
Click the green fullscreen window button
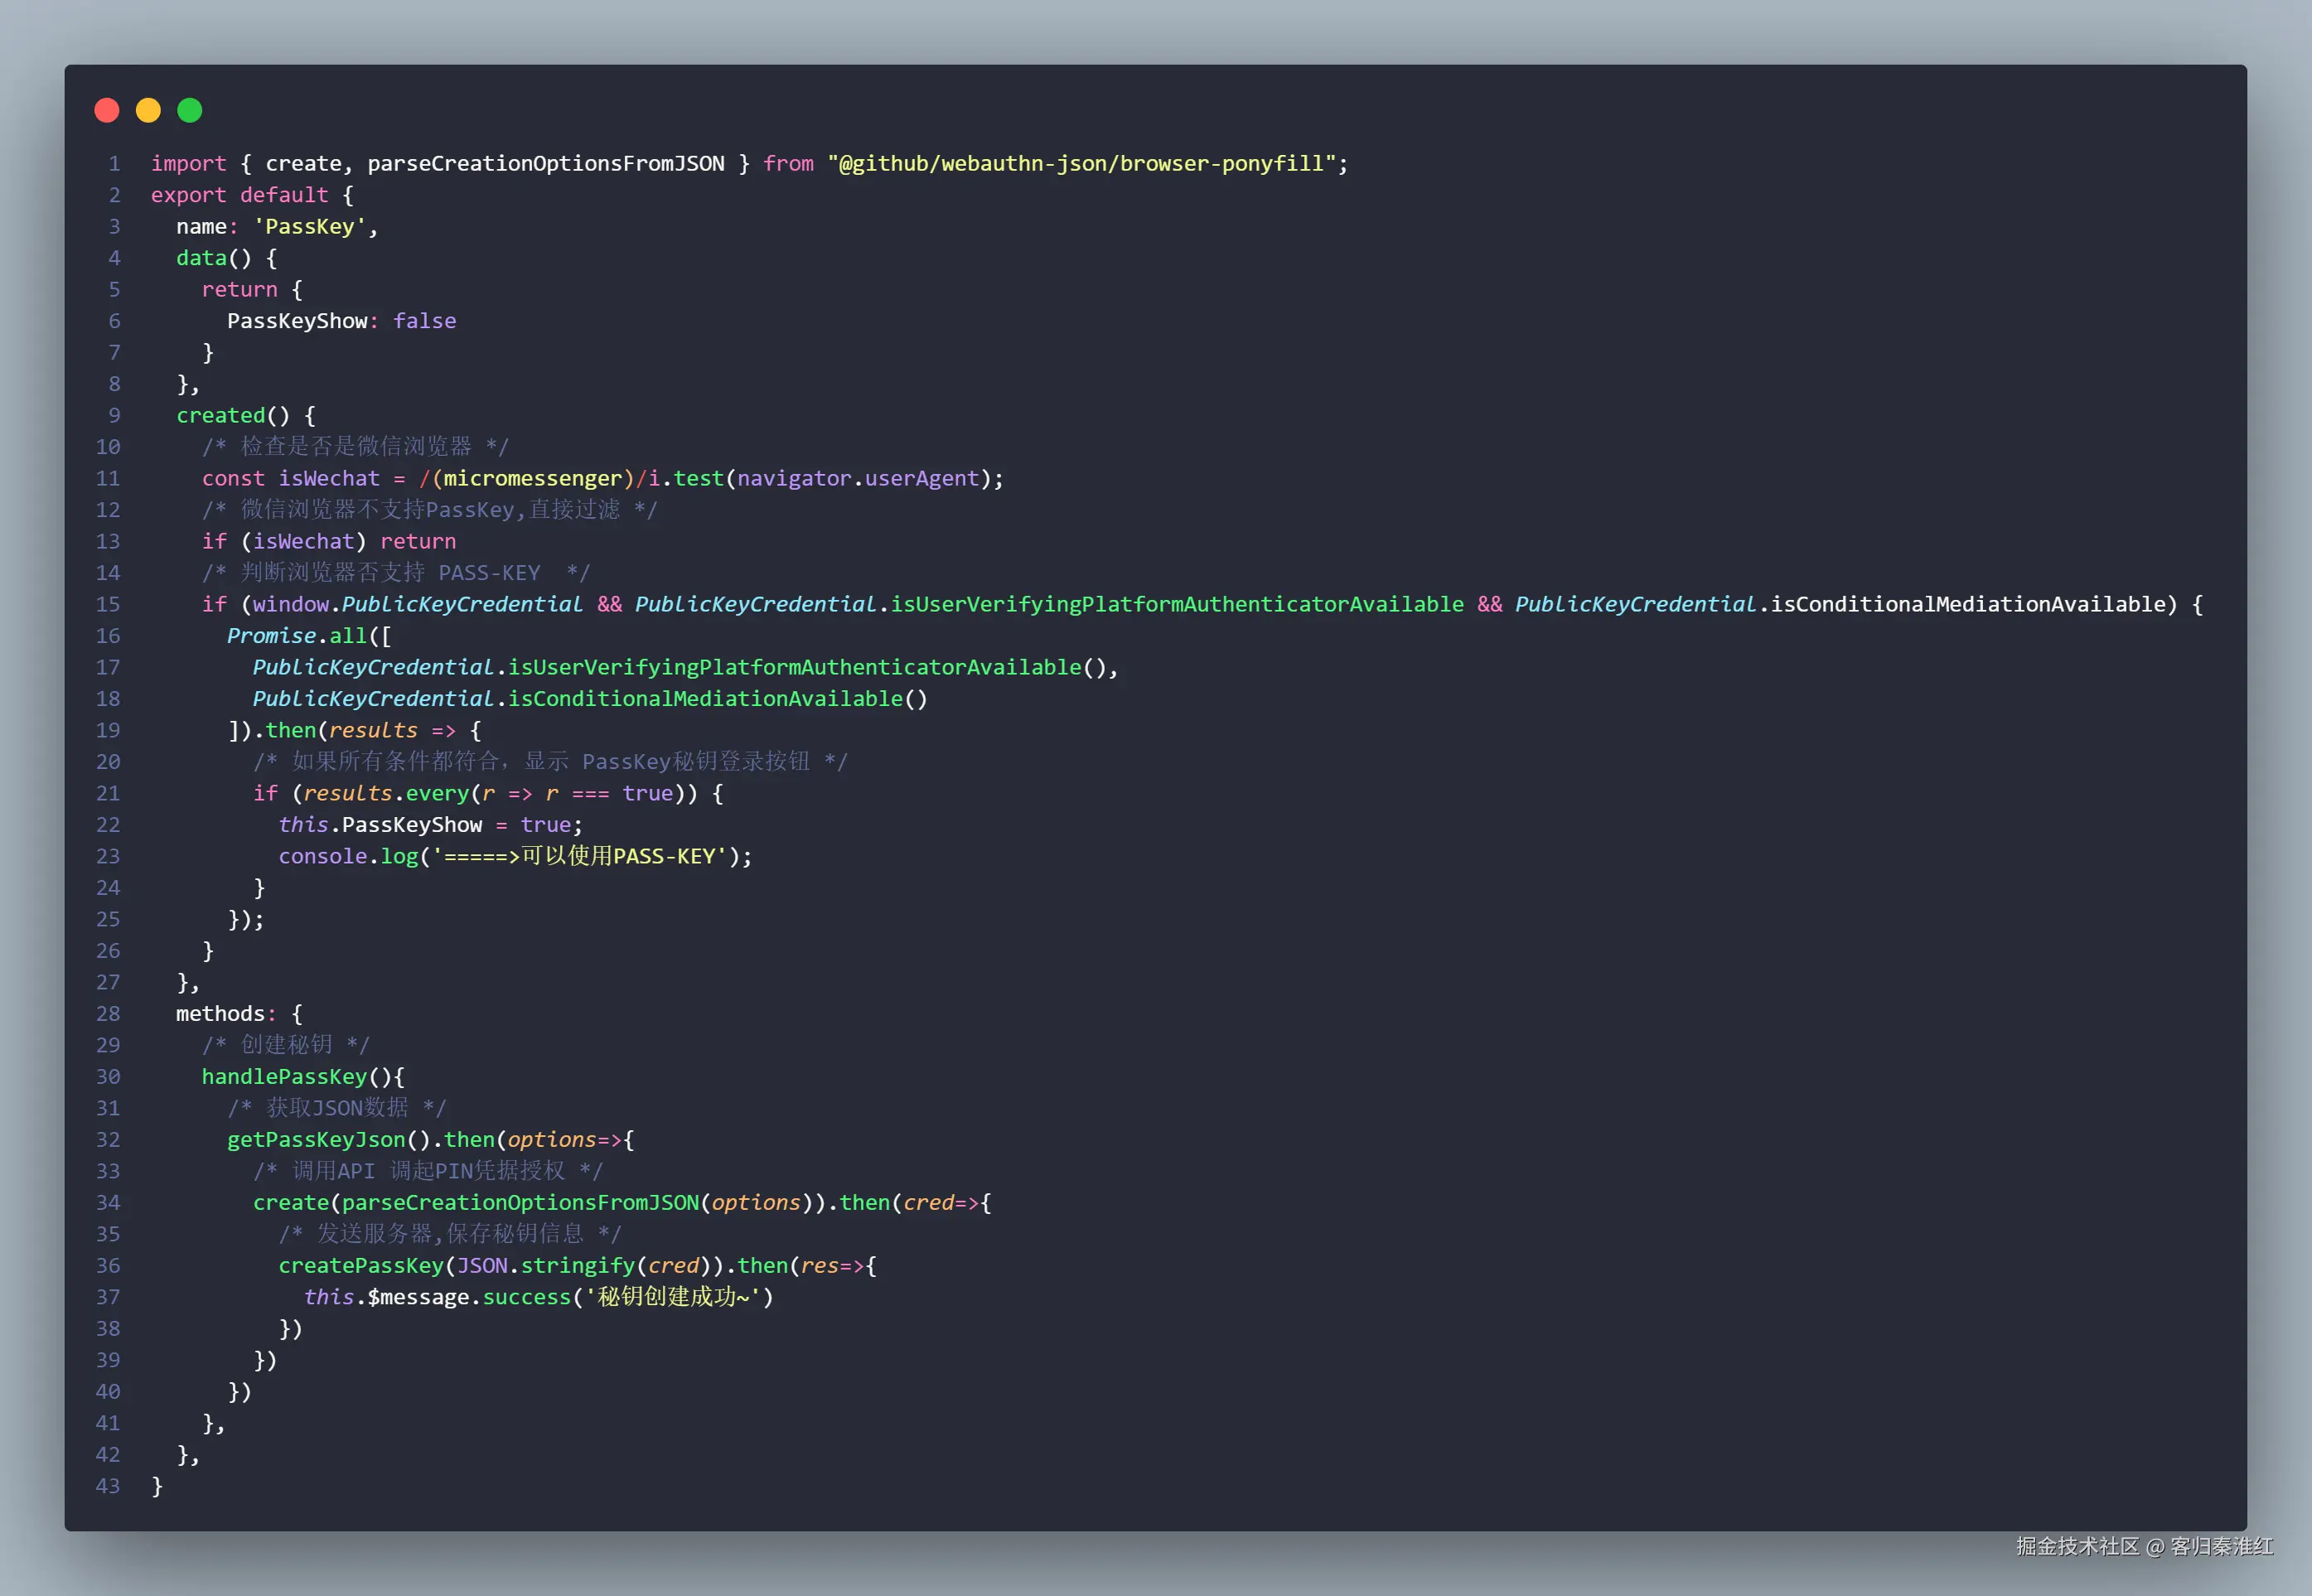(x=188, y=110)
